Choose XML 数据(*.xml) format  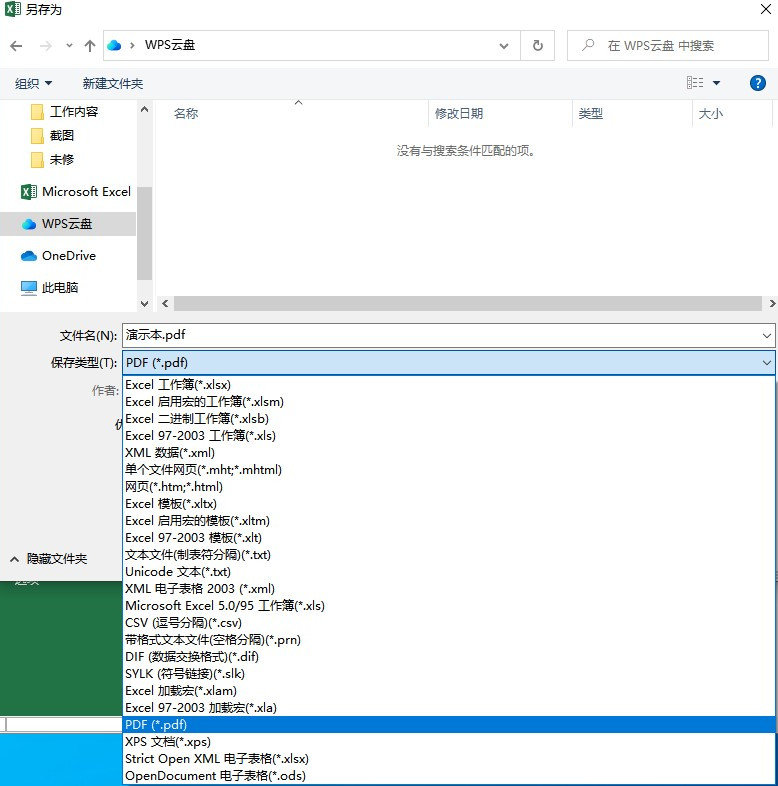click(449, 453)
